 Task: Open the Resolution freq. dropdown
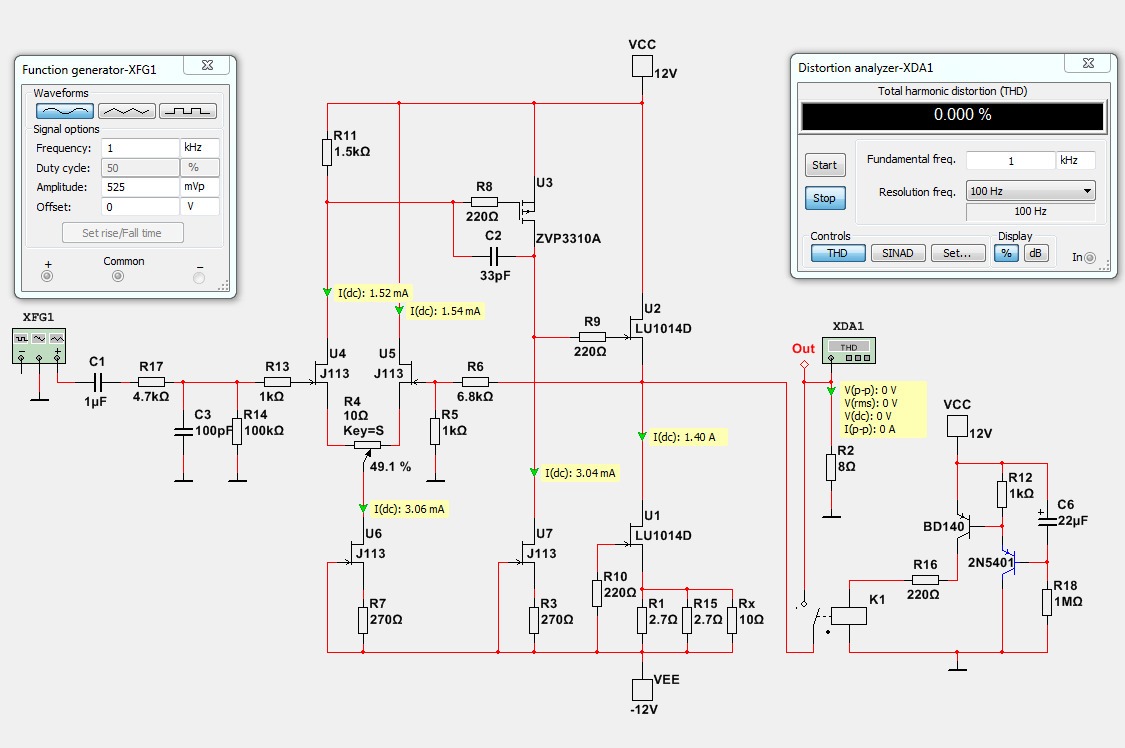tap(1030, 191)
